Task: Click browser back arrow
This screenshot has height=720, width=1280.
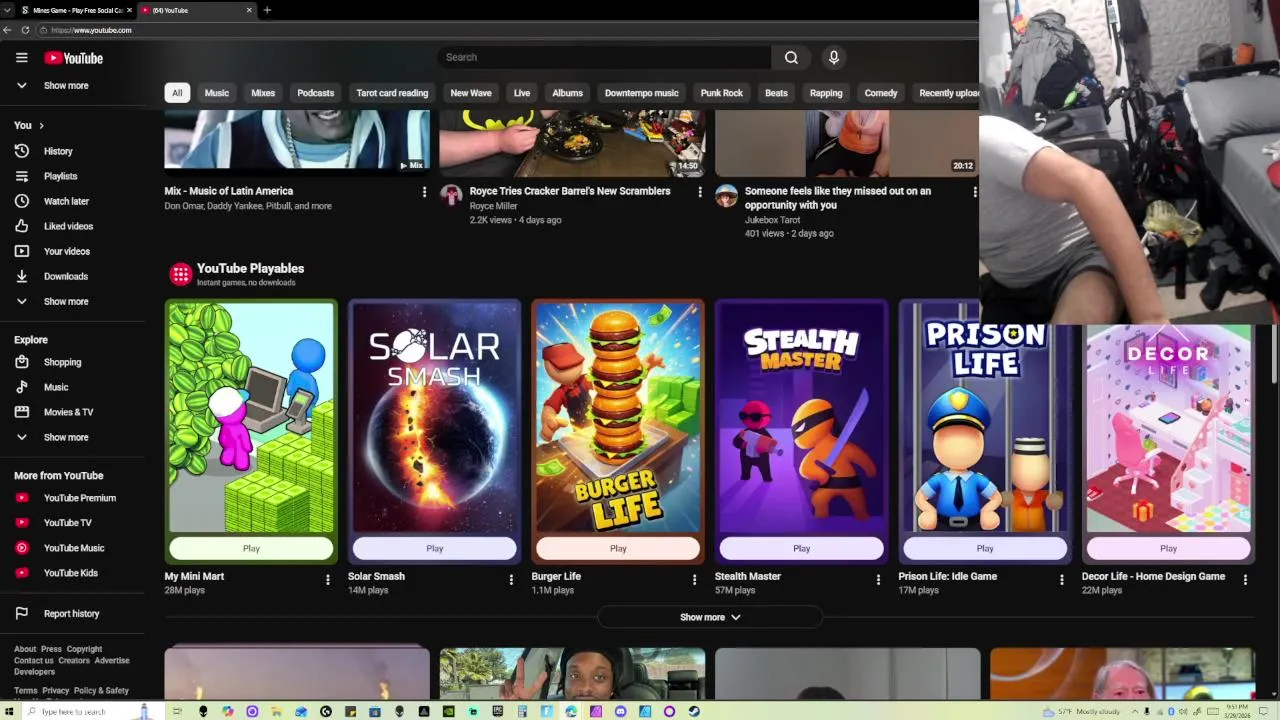Action: click(x=7, y=30)
